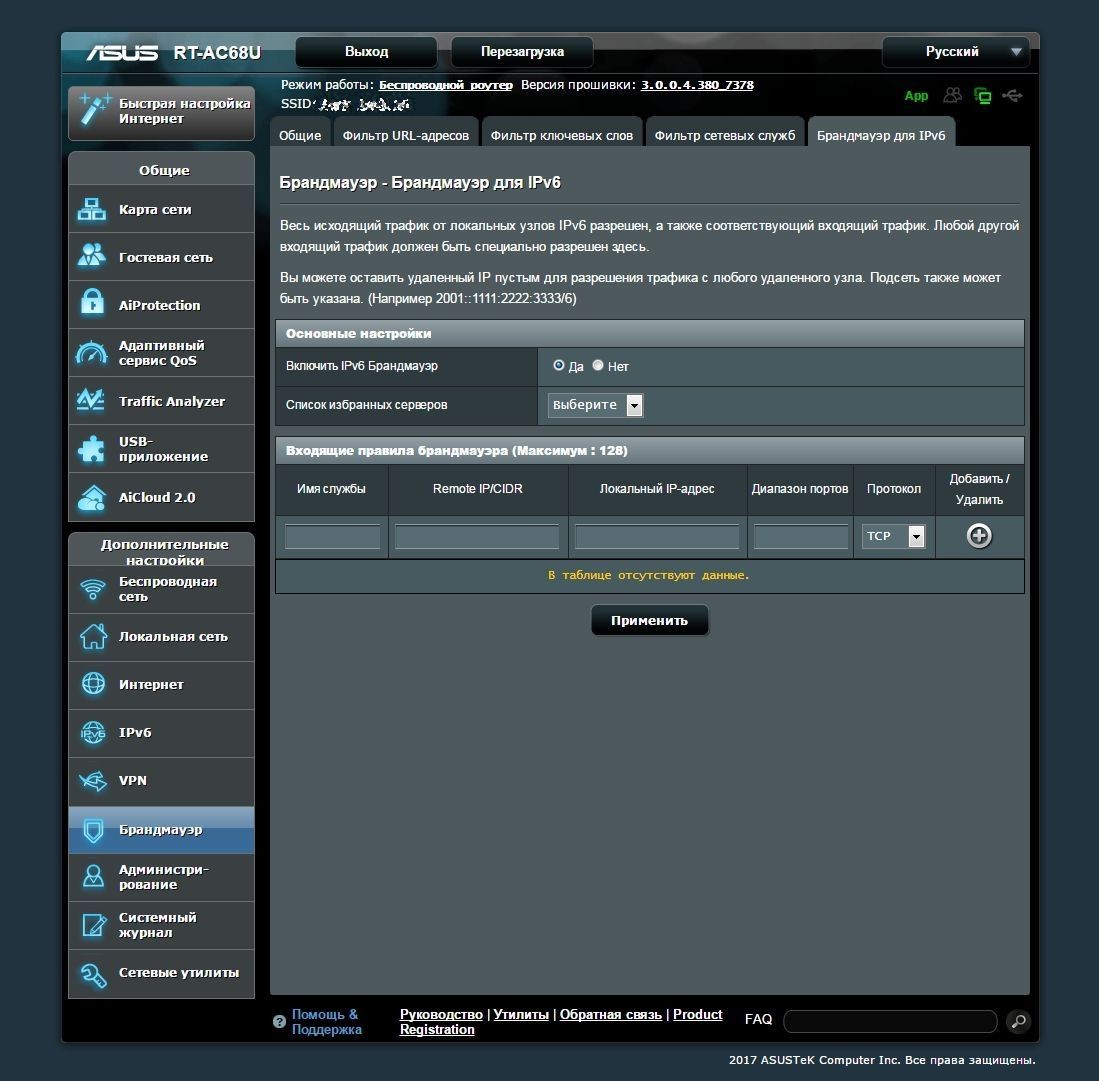Click the Remote IP/CIDR input field
Screen dimensions: 1099x1081
(477, 537)
